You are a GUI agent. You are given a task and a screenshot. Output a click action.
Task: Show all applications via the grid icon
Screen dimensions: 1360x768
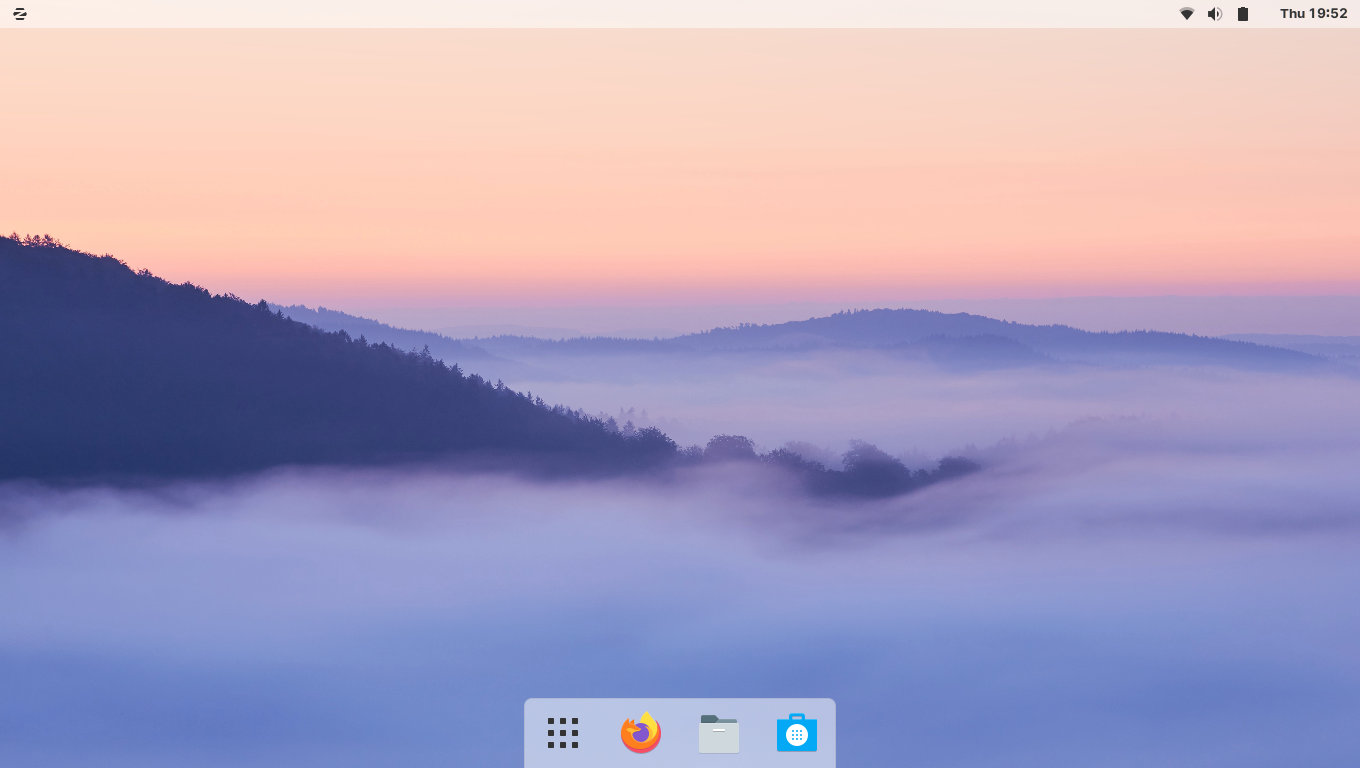click(x=563, y=733)
